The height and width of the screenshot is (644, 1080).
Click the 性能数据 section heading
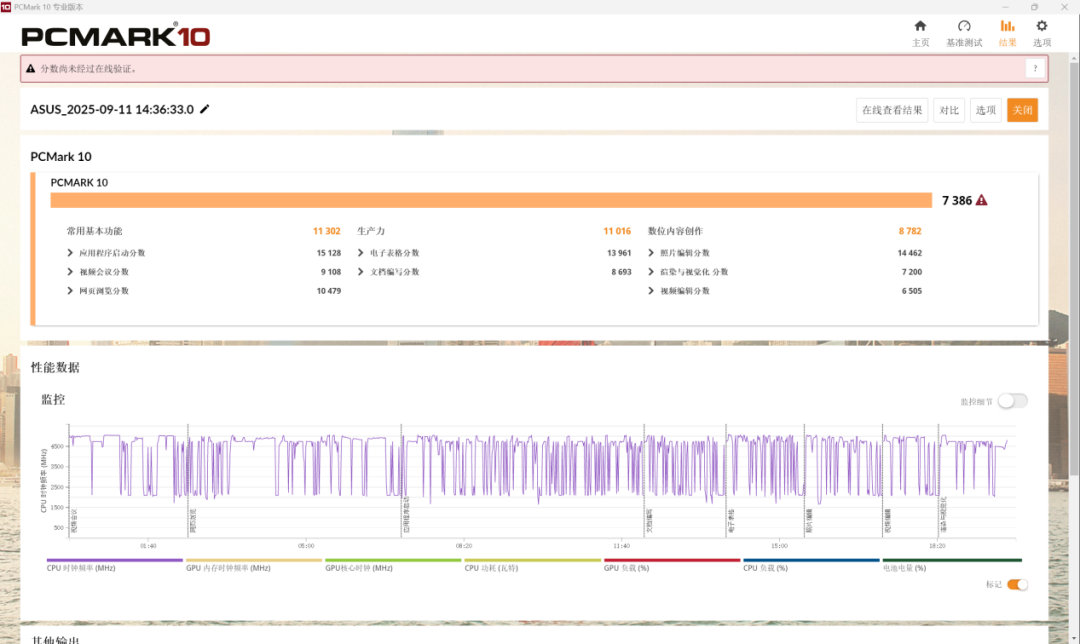pyautogui.click(x=55, y=367)
